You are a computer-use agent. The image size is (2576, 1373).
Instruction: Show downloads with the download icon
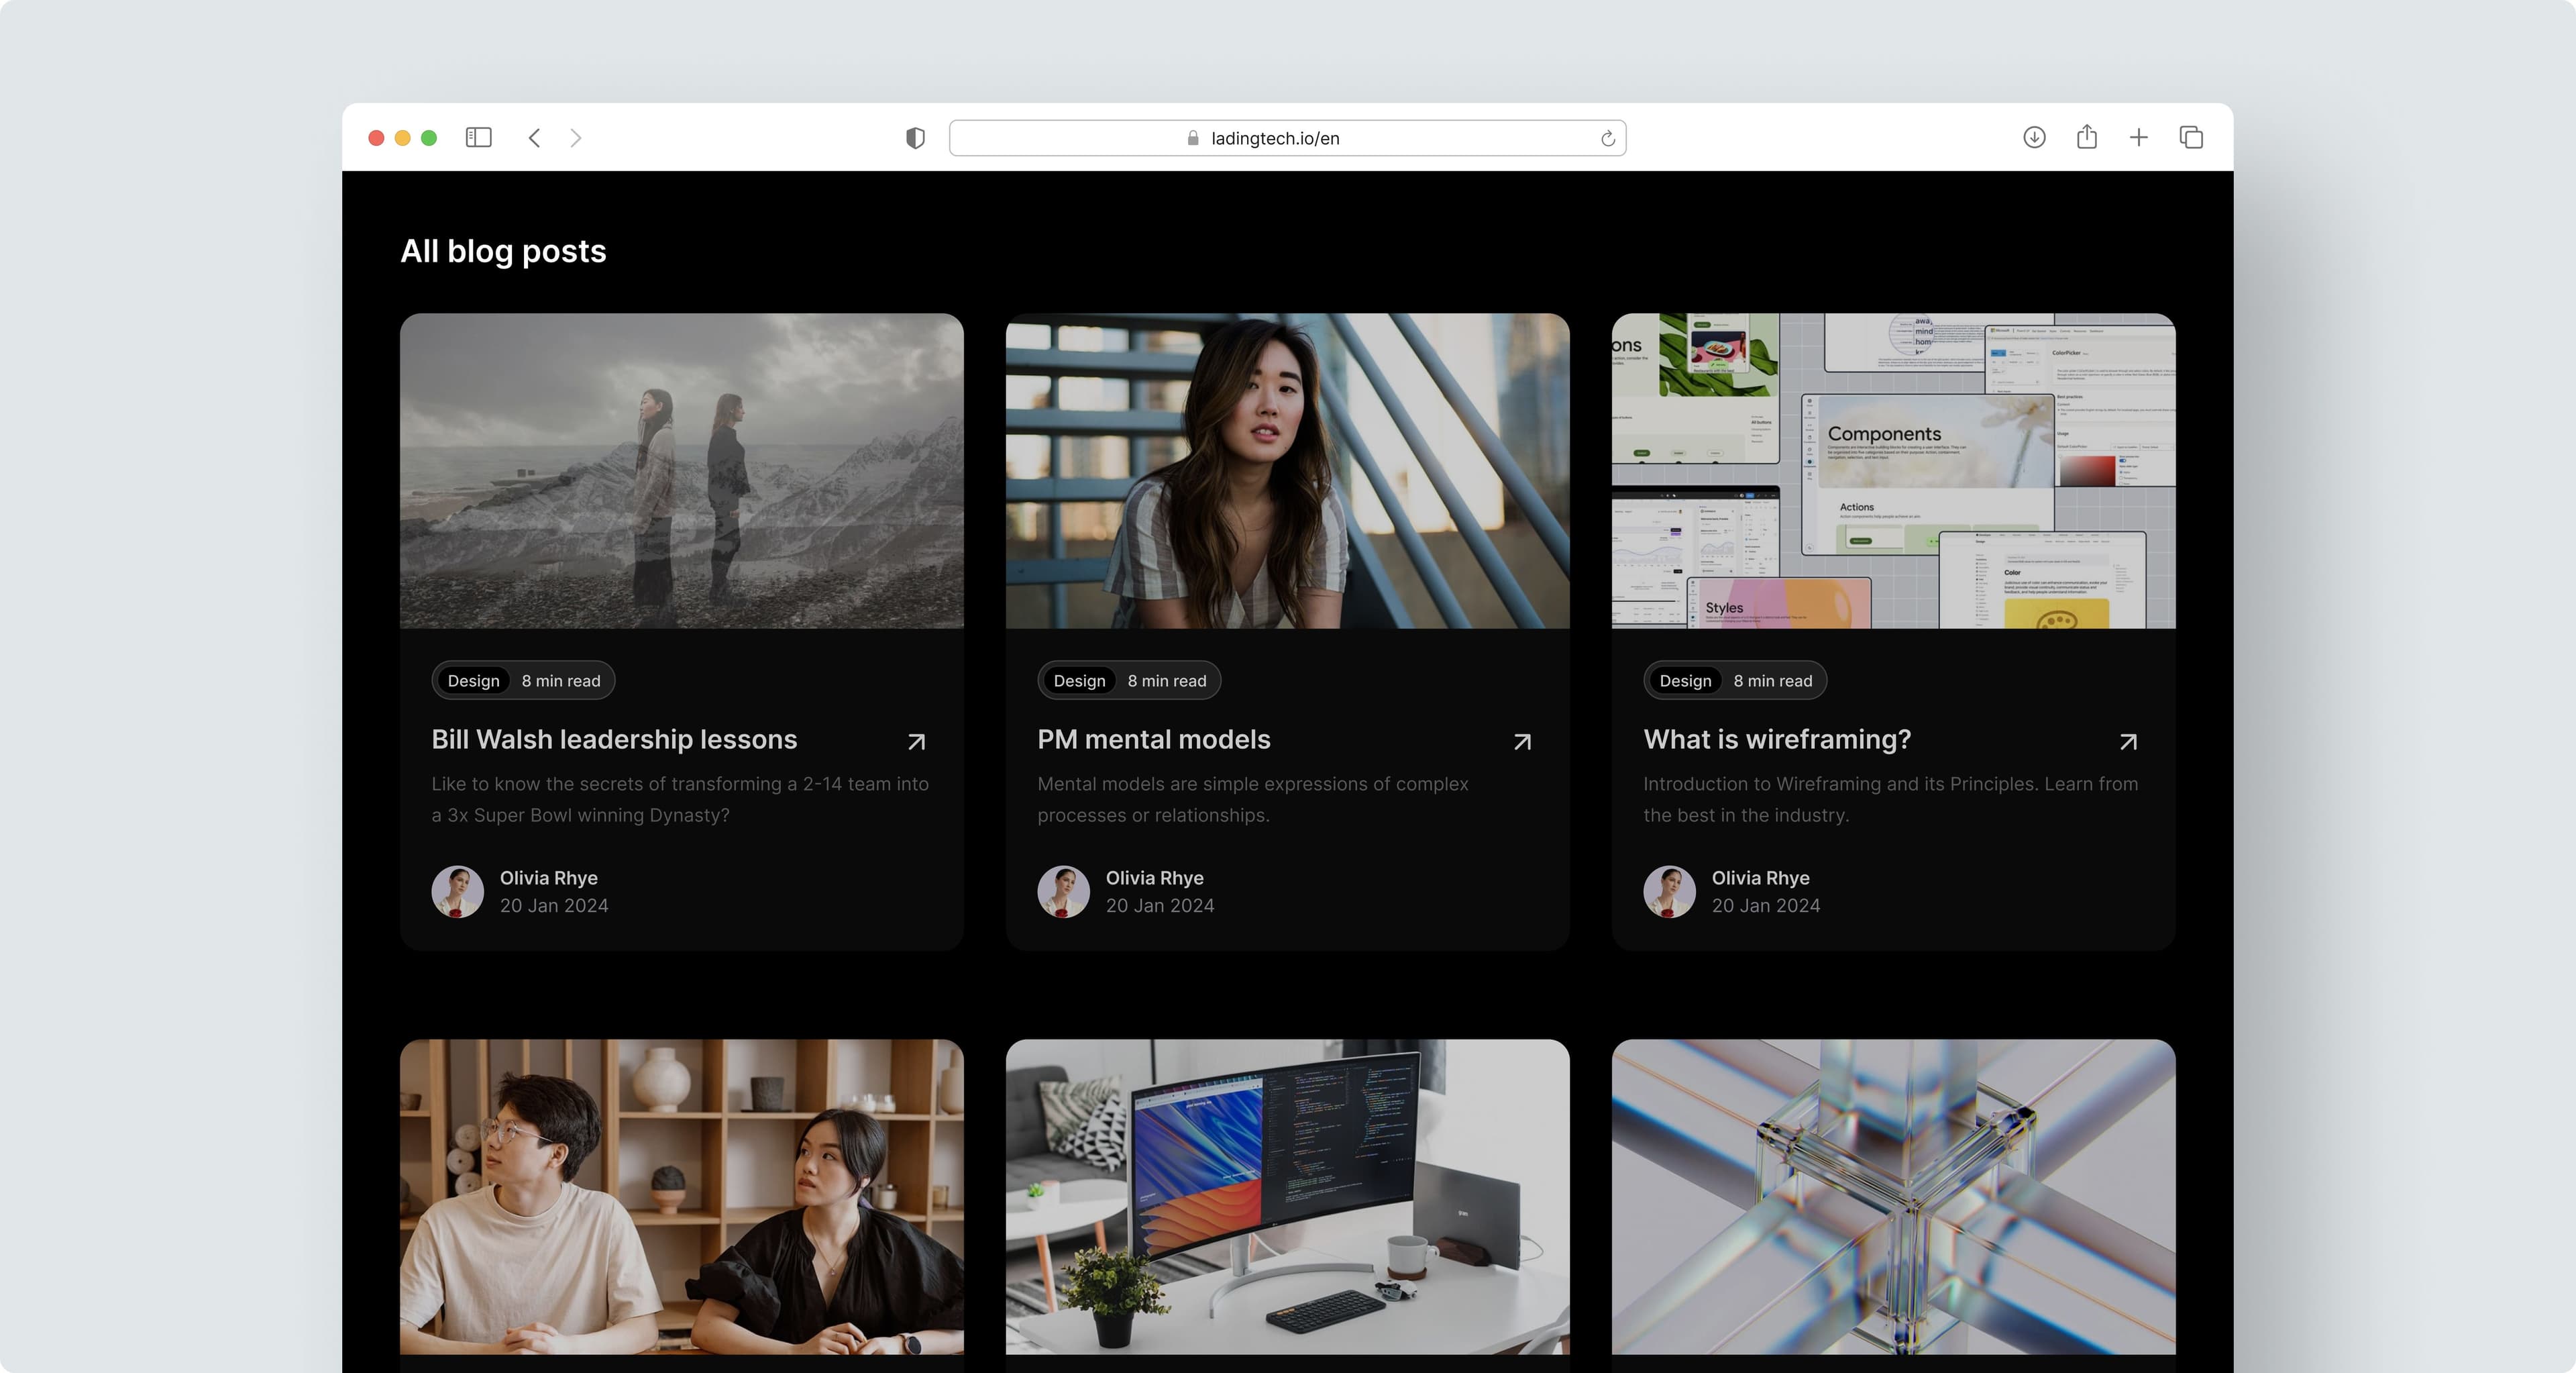pyautogui.click(x=2034, y=137)
